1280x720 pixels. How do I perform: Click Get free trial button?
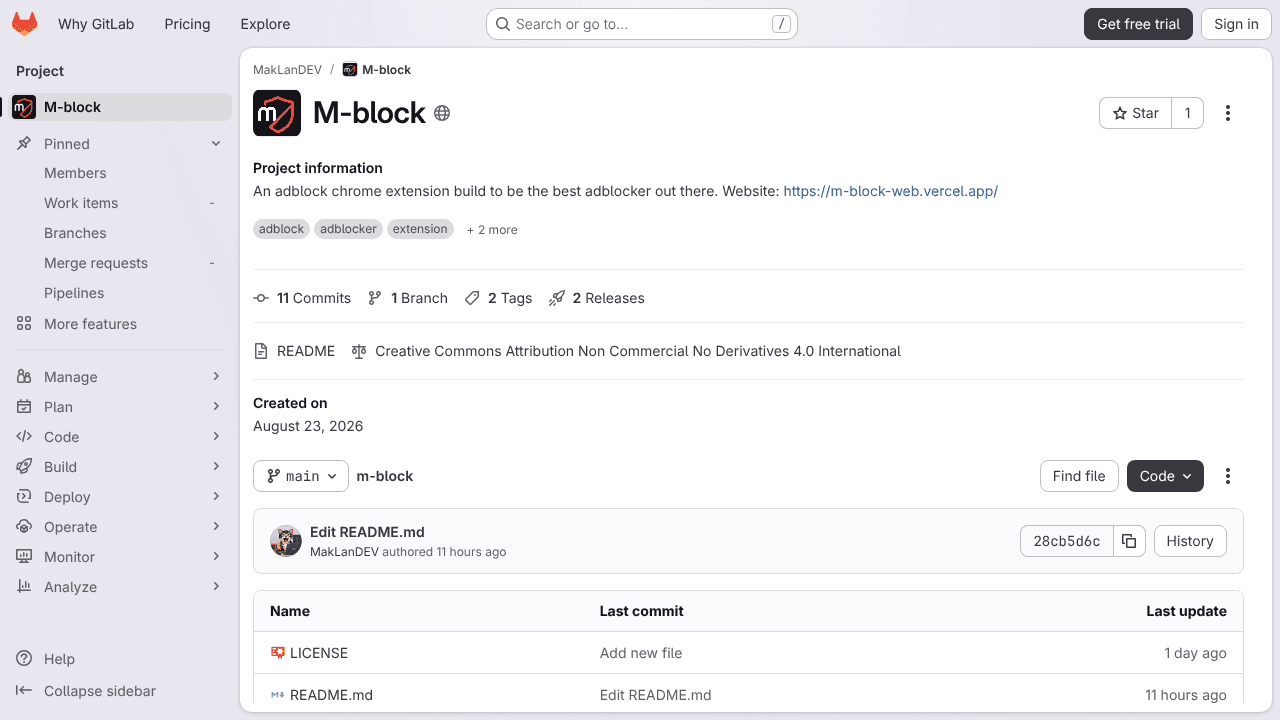click(1138, 24)
